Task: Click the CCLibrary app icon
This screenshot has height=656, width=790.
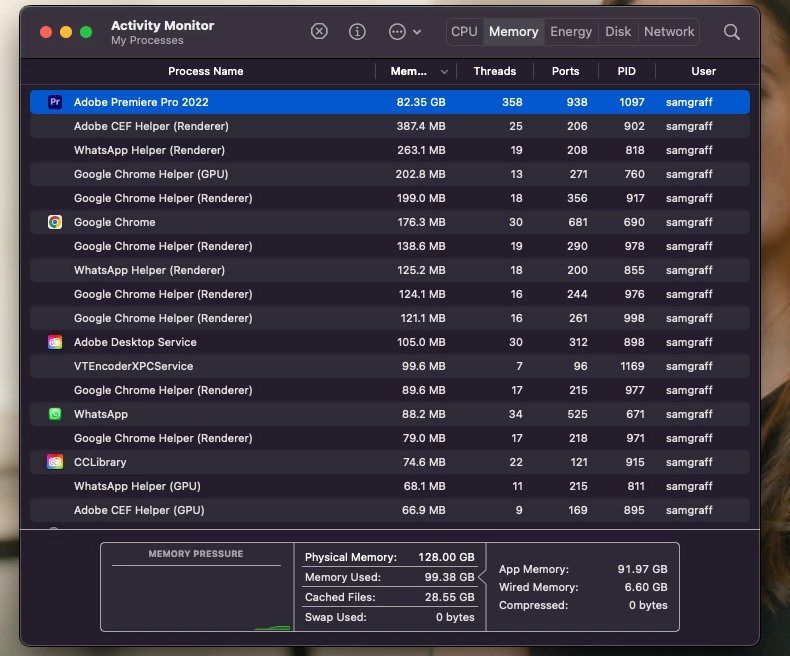Action: click(x=55, y=462)
